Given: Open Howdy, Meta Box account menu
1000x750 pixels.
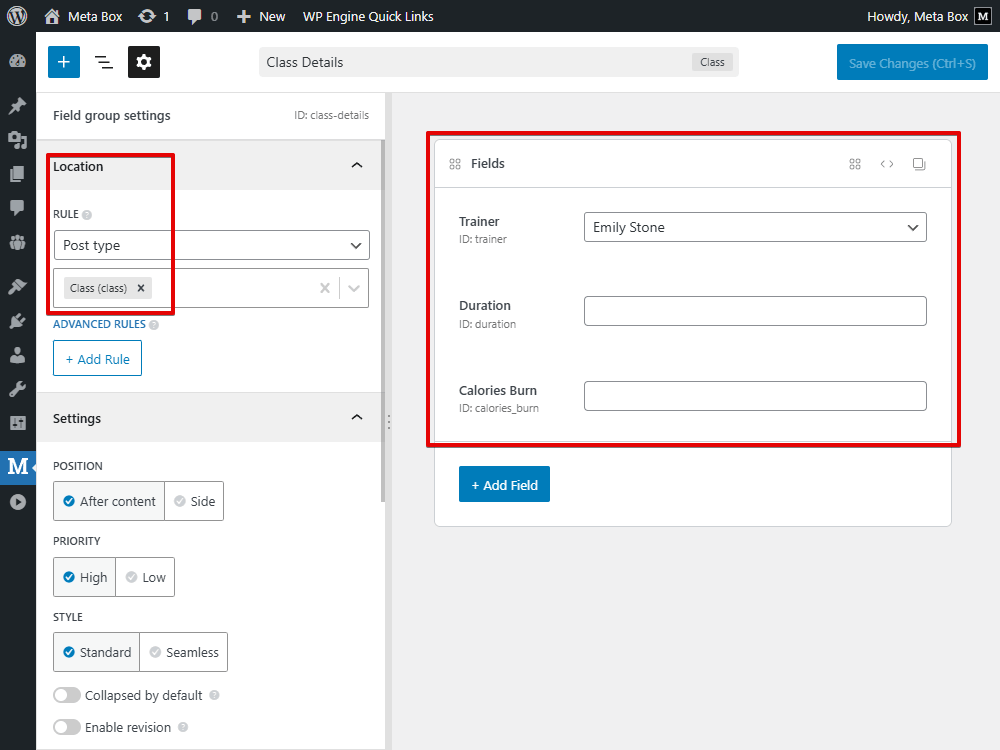Looking at the screenshot, I should point(929,16).
